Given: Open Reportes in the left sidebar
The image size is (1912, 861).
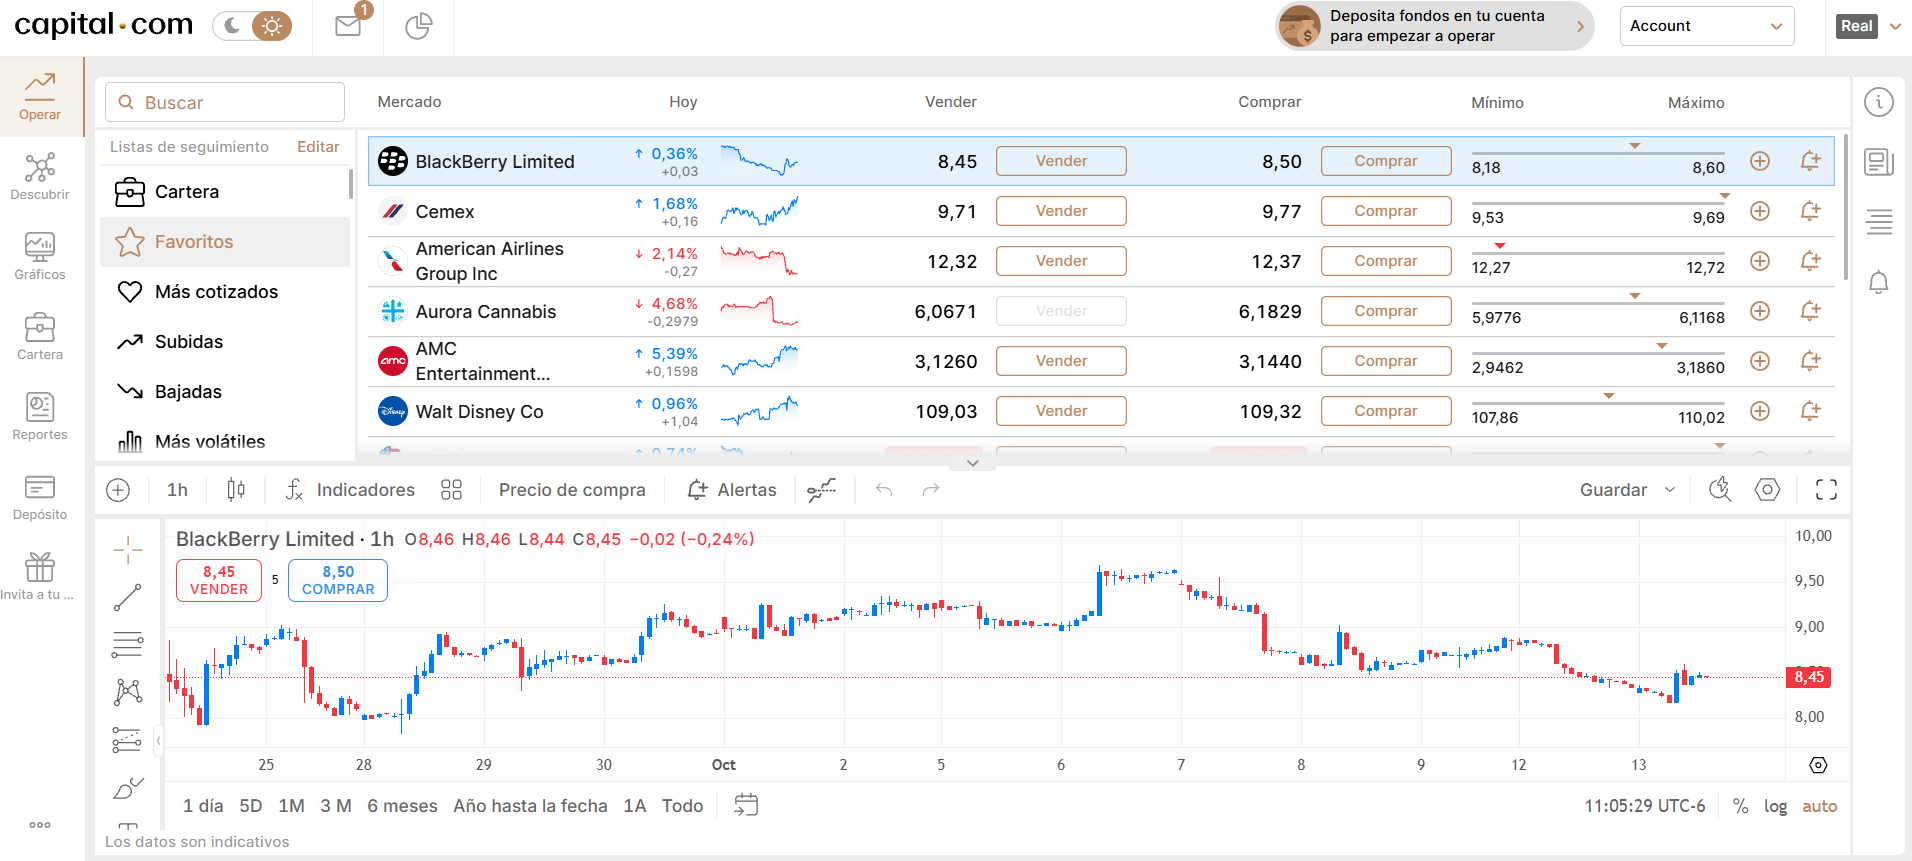Looking at the screenshot, I should point(40,416).
